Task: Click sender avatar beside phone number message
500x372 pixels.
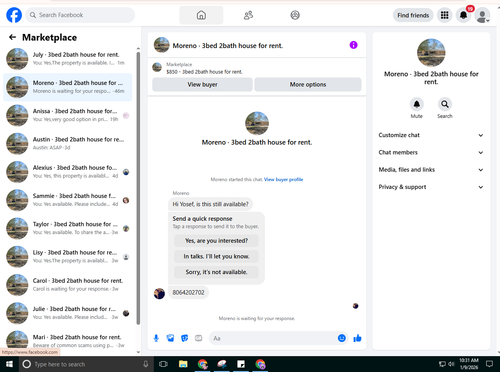Action: tap(159, 294)
